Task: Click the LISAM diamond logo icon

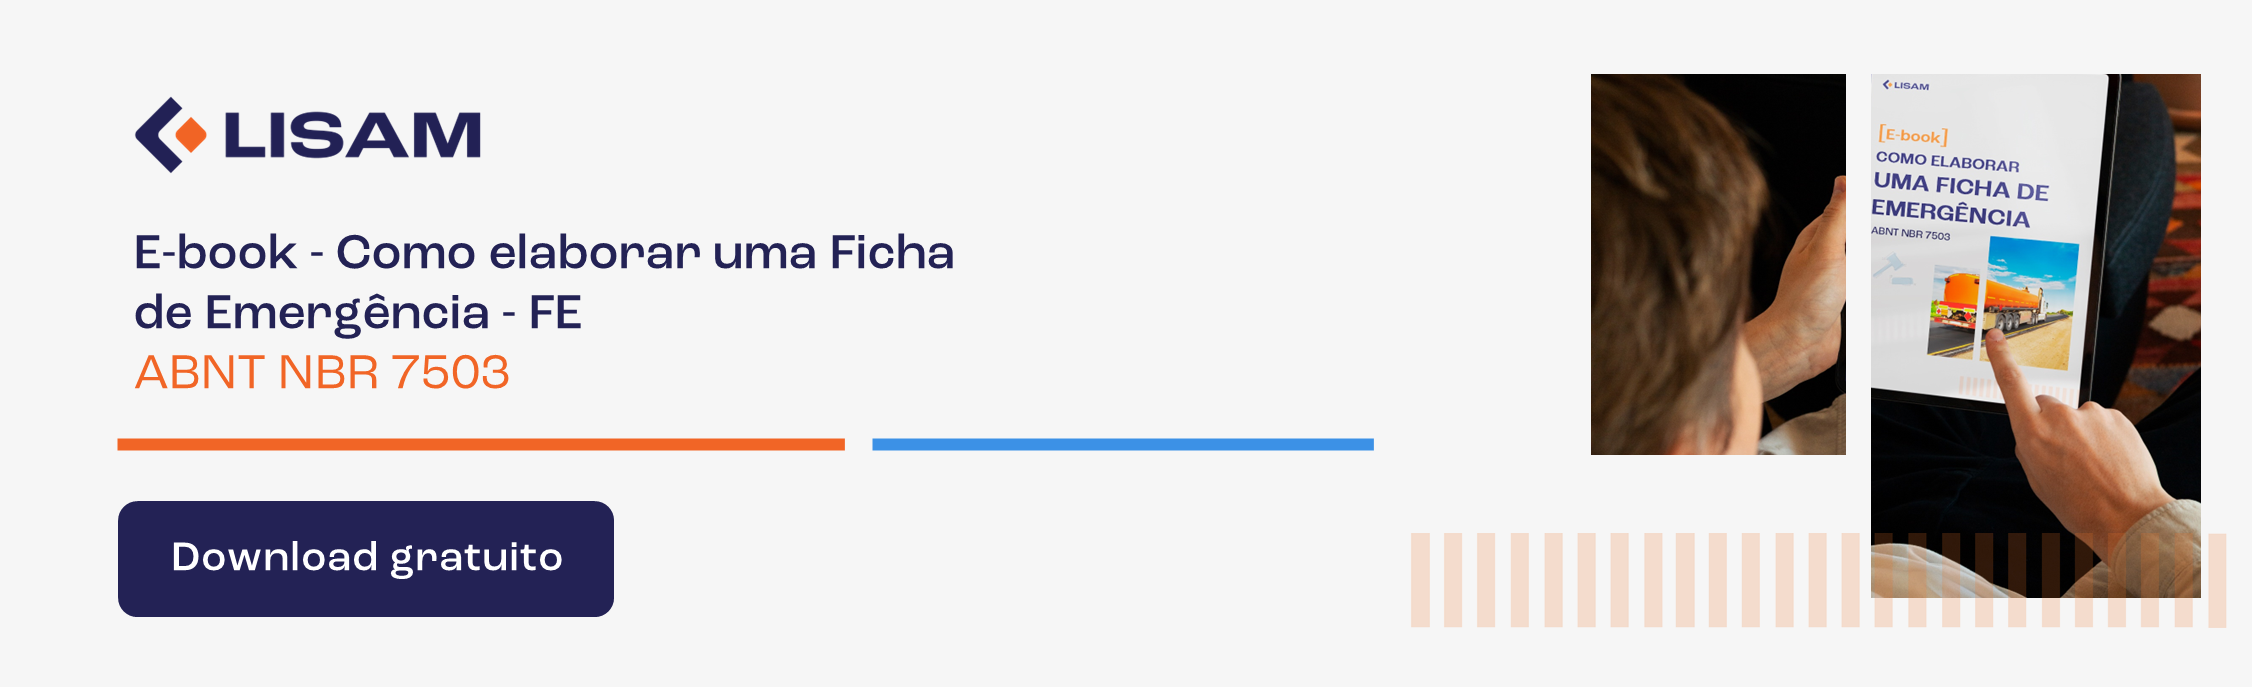Action: point(171,135)
